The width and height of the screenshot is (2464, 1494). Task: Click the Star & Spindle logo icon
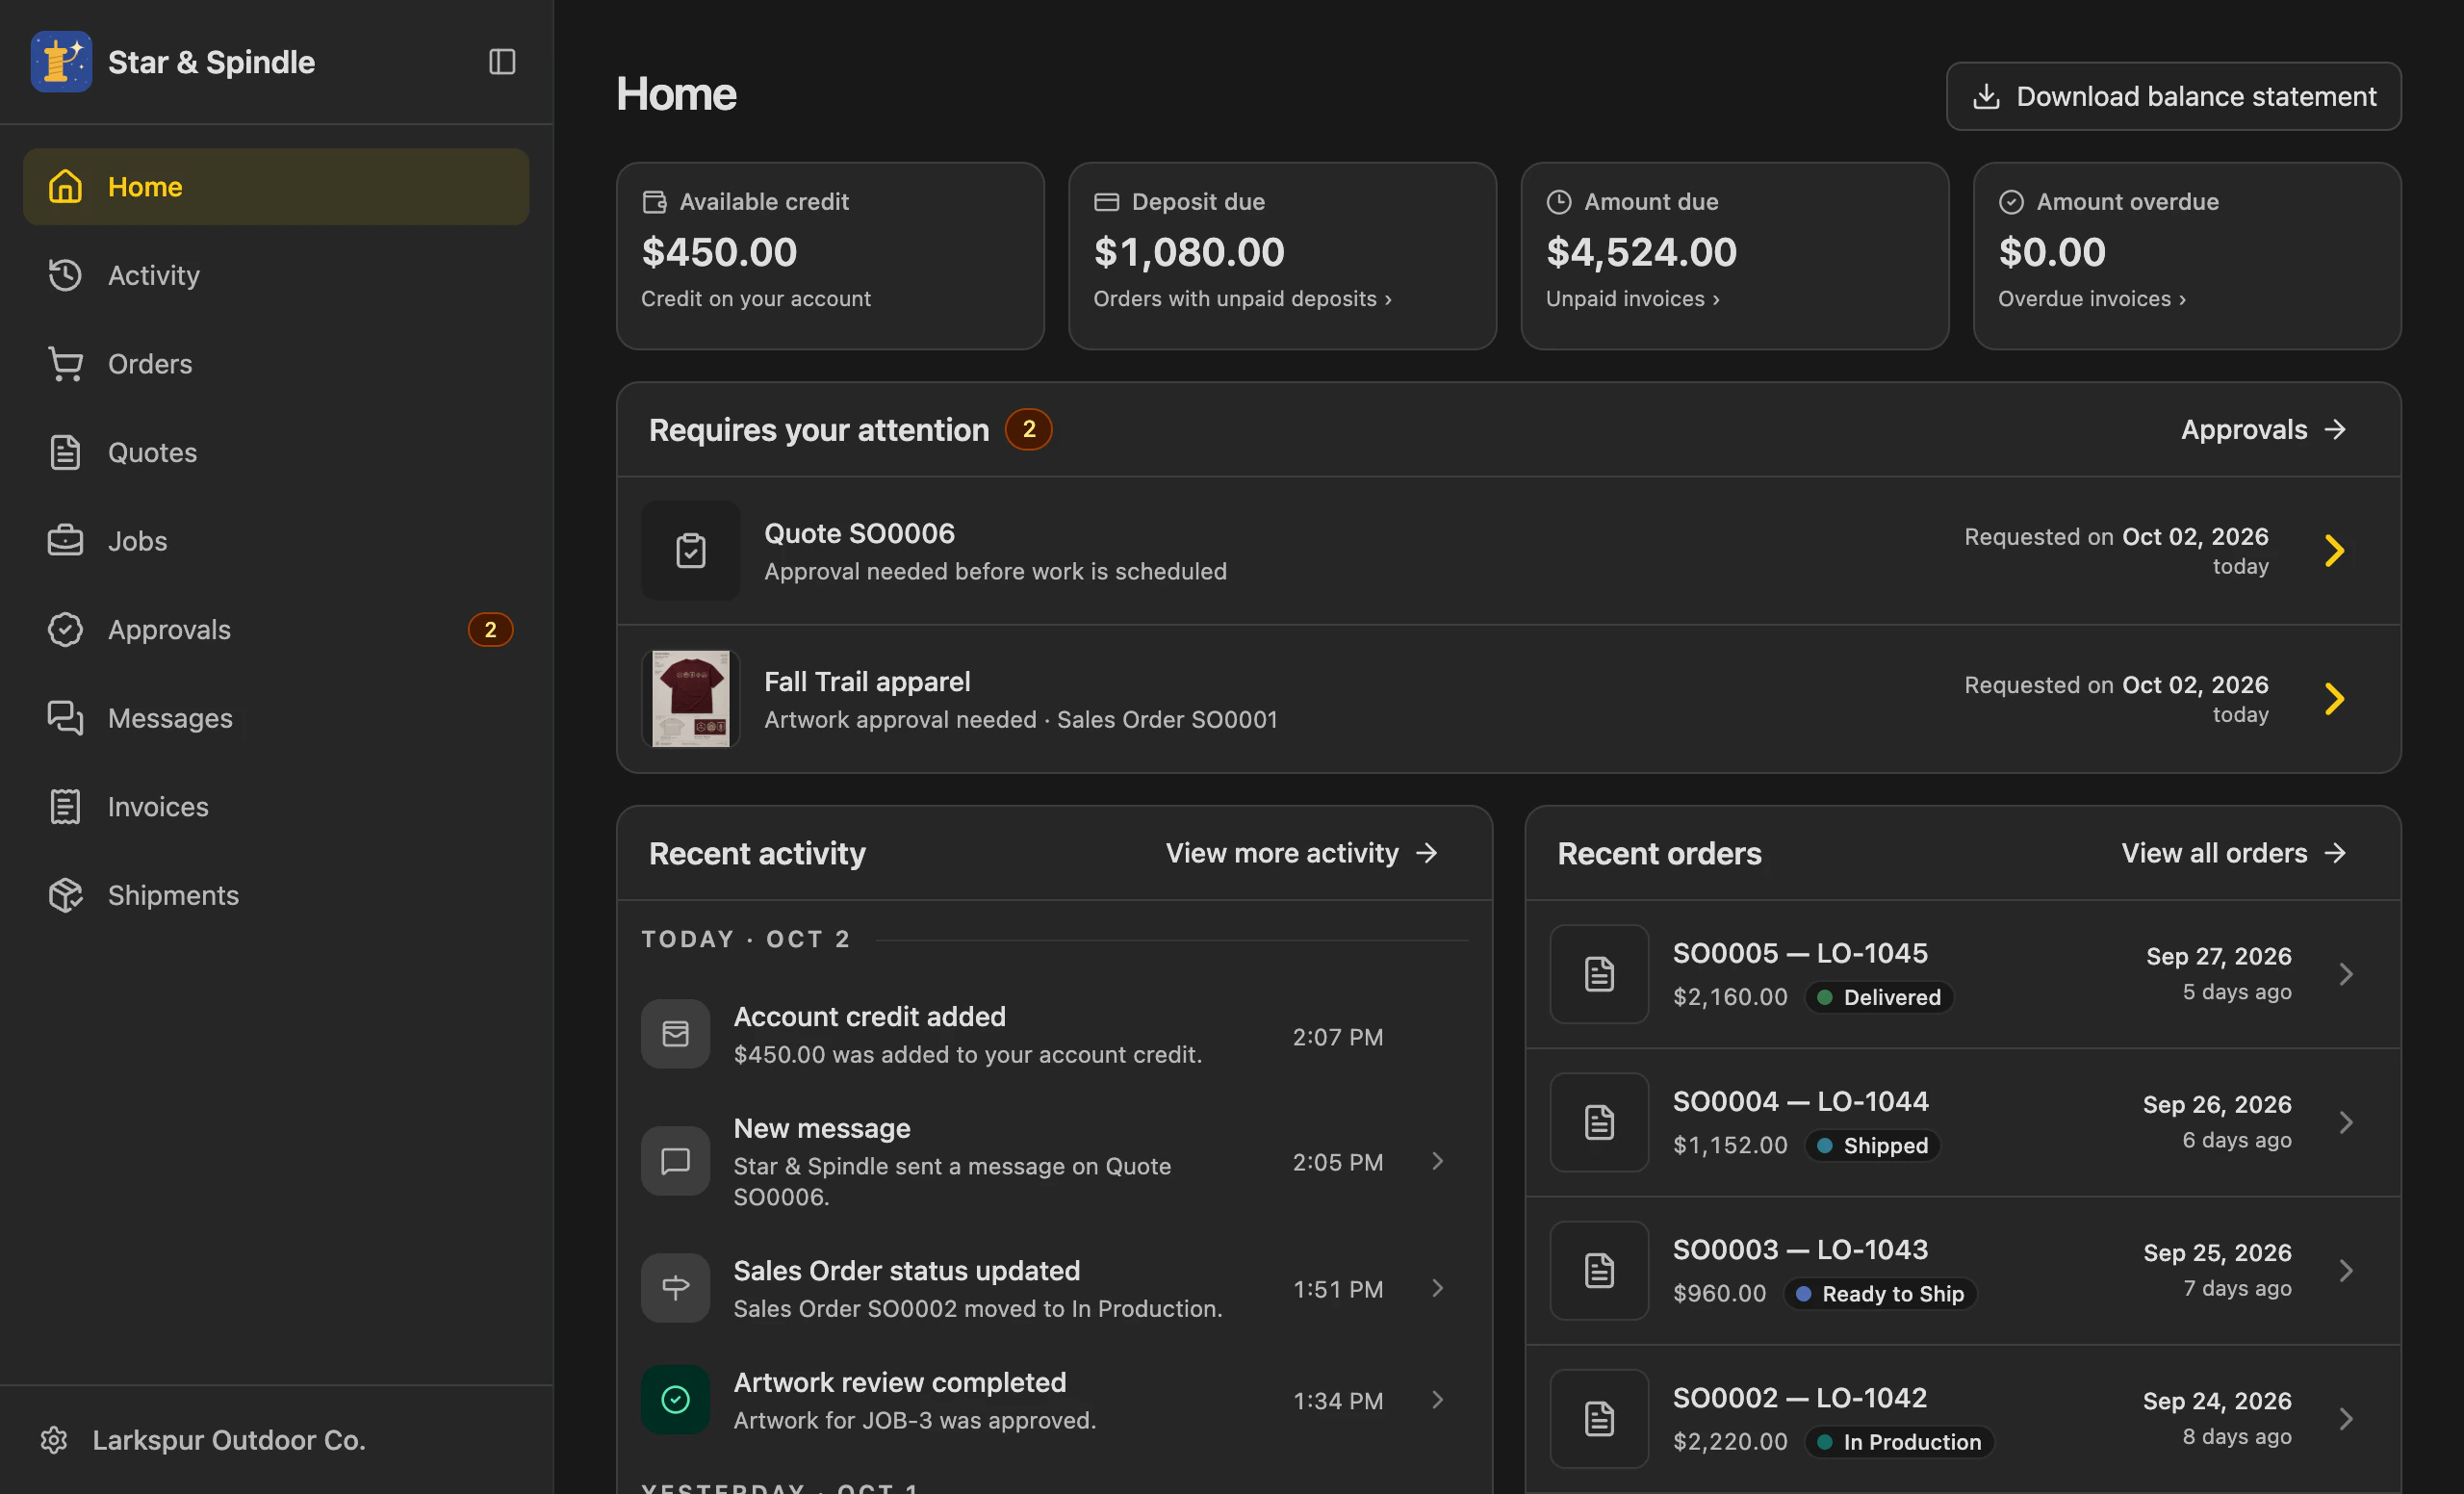coord(61,62)
